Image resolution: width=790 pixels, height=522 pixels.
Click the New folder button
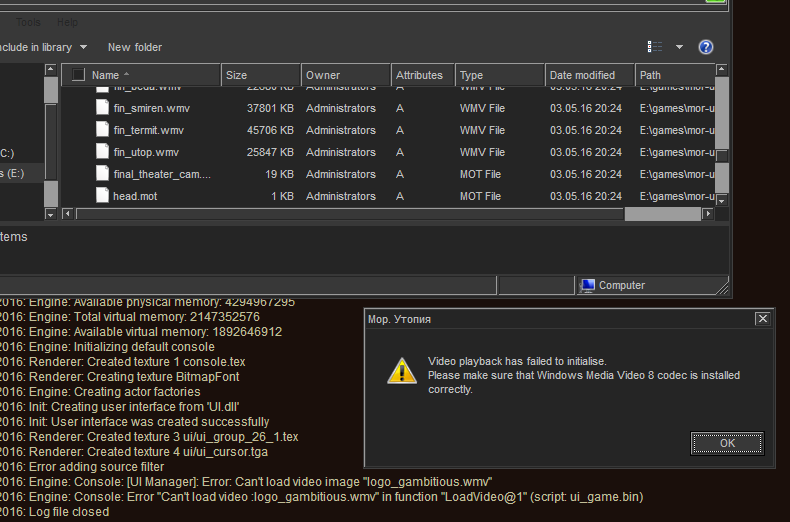coord(135,47)
